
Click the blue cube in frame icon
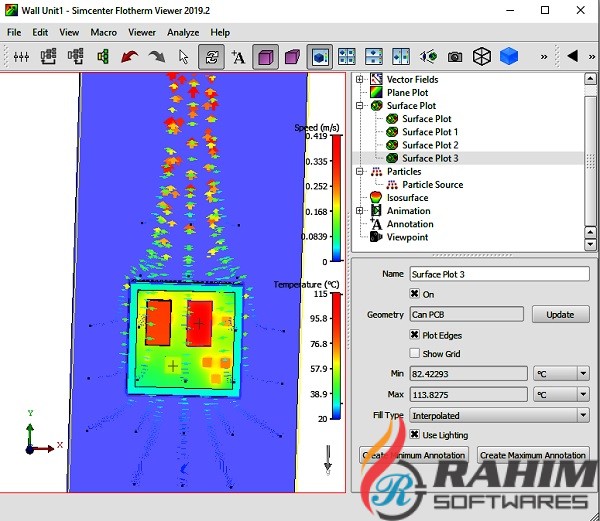(320, 57)
